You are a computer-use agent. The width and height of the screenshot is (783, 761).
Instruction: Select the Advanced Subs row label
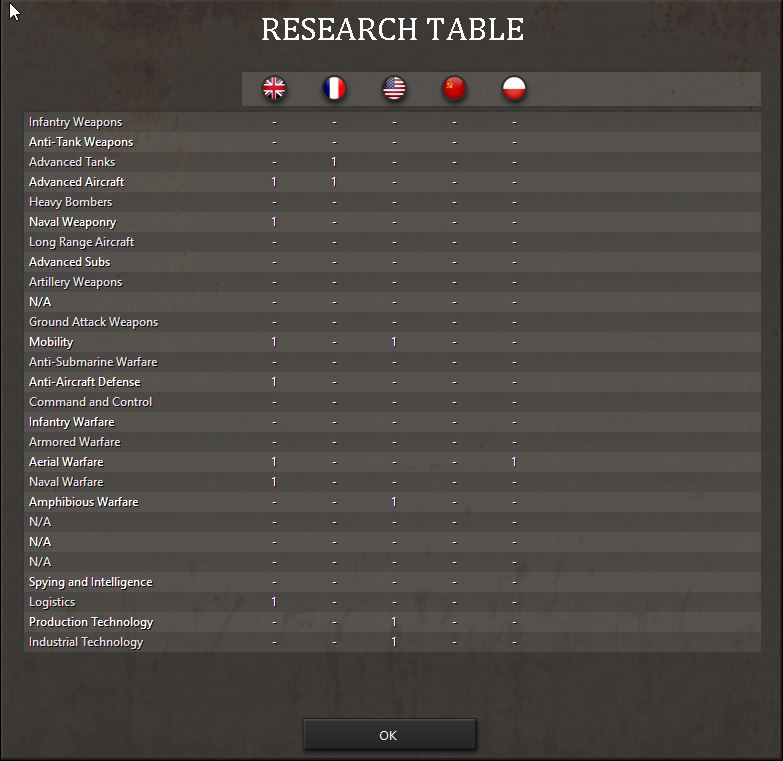[x=69, y=262]
